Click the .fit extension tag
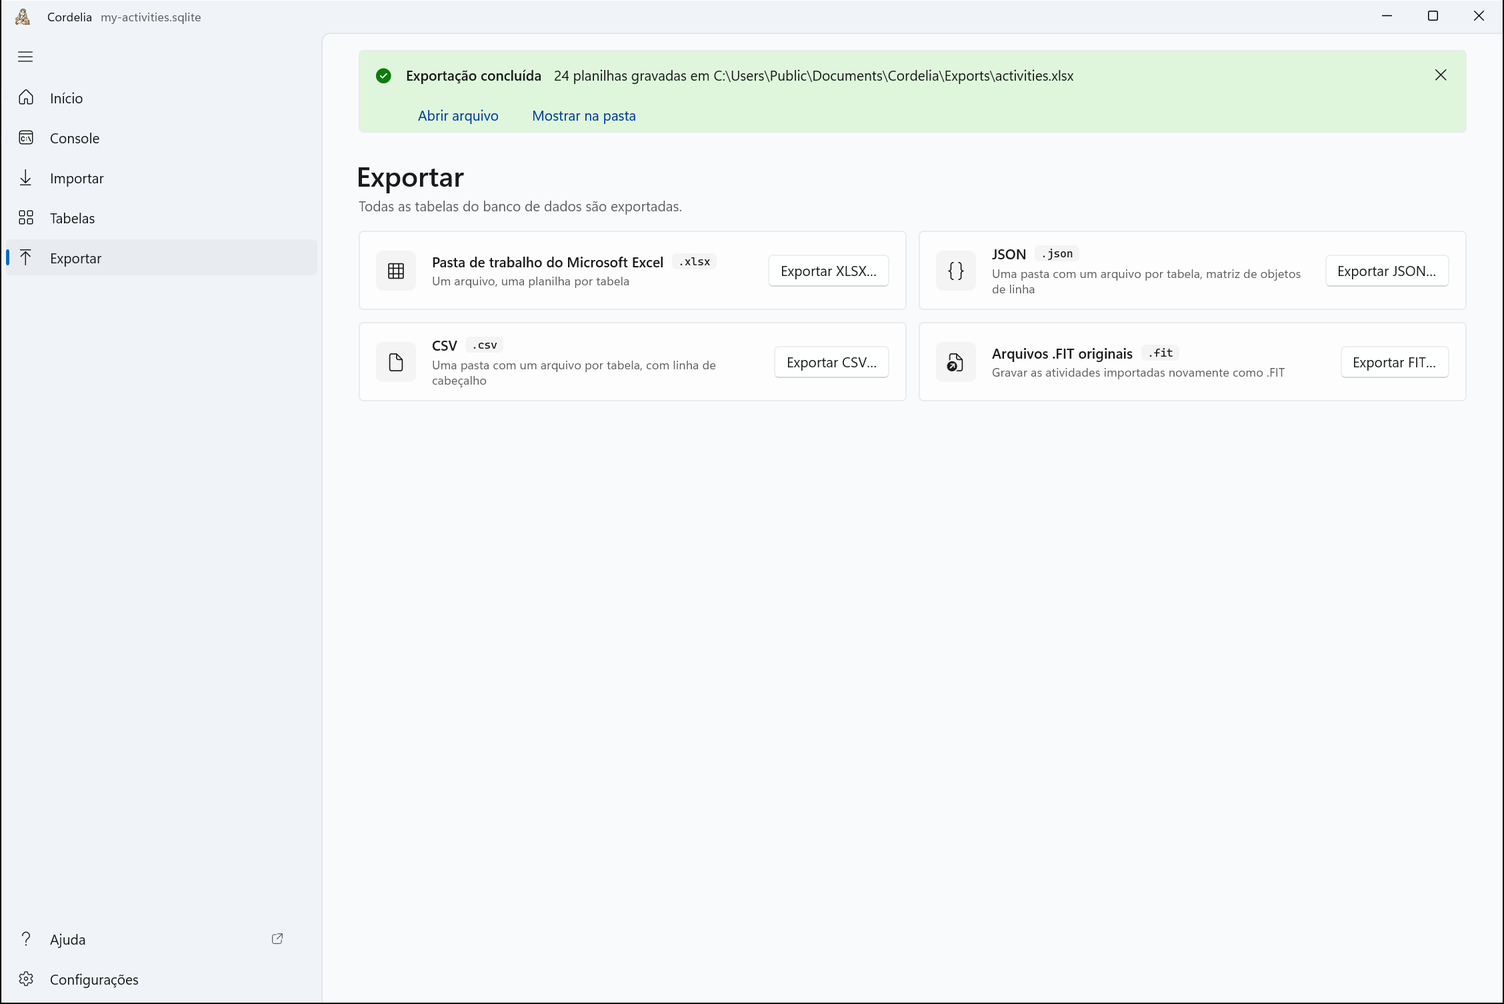This screenshot has height=1004, width=1504. coord(1161,353)
